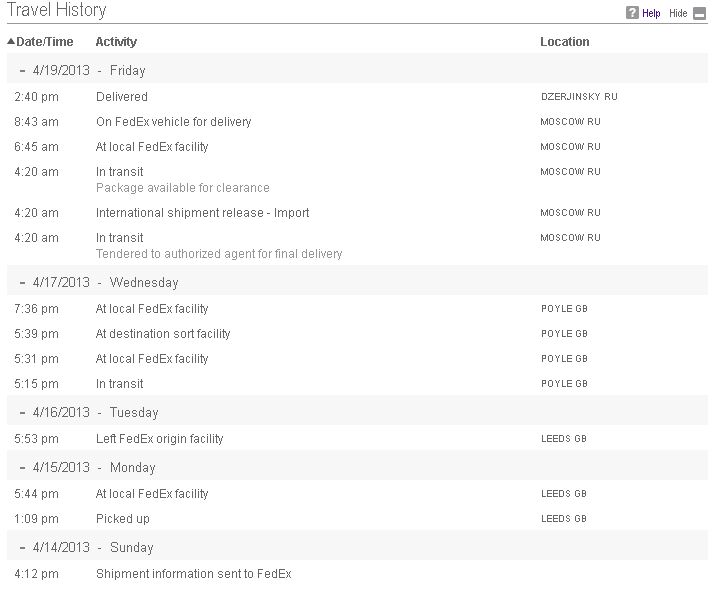Viewport: 712px width, 596px height.
Task: Collapse the 4/15/2013 Monday group
Action: click(x=22, y=468)
